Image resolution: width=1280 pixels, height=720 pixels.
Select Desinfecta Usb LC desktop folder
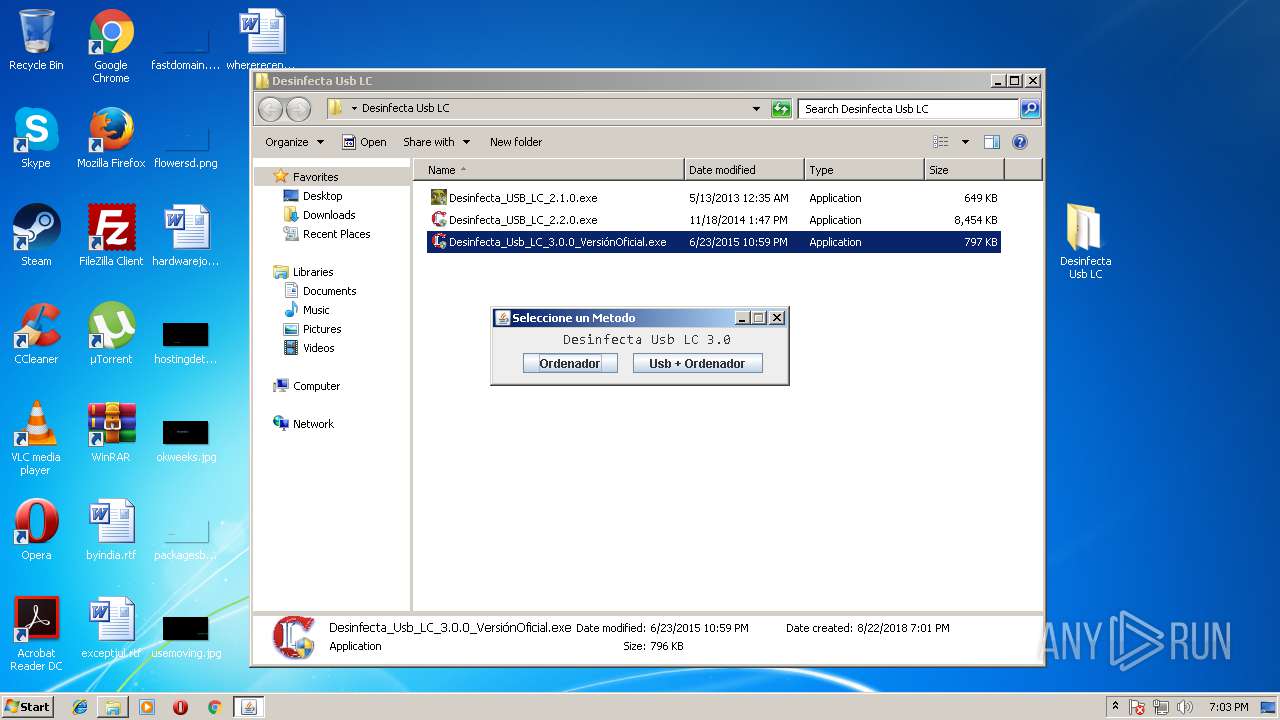(1085, 241)
